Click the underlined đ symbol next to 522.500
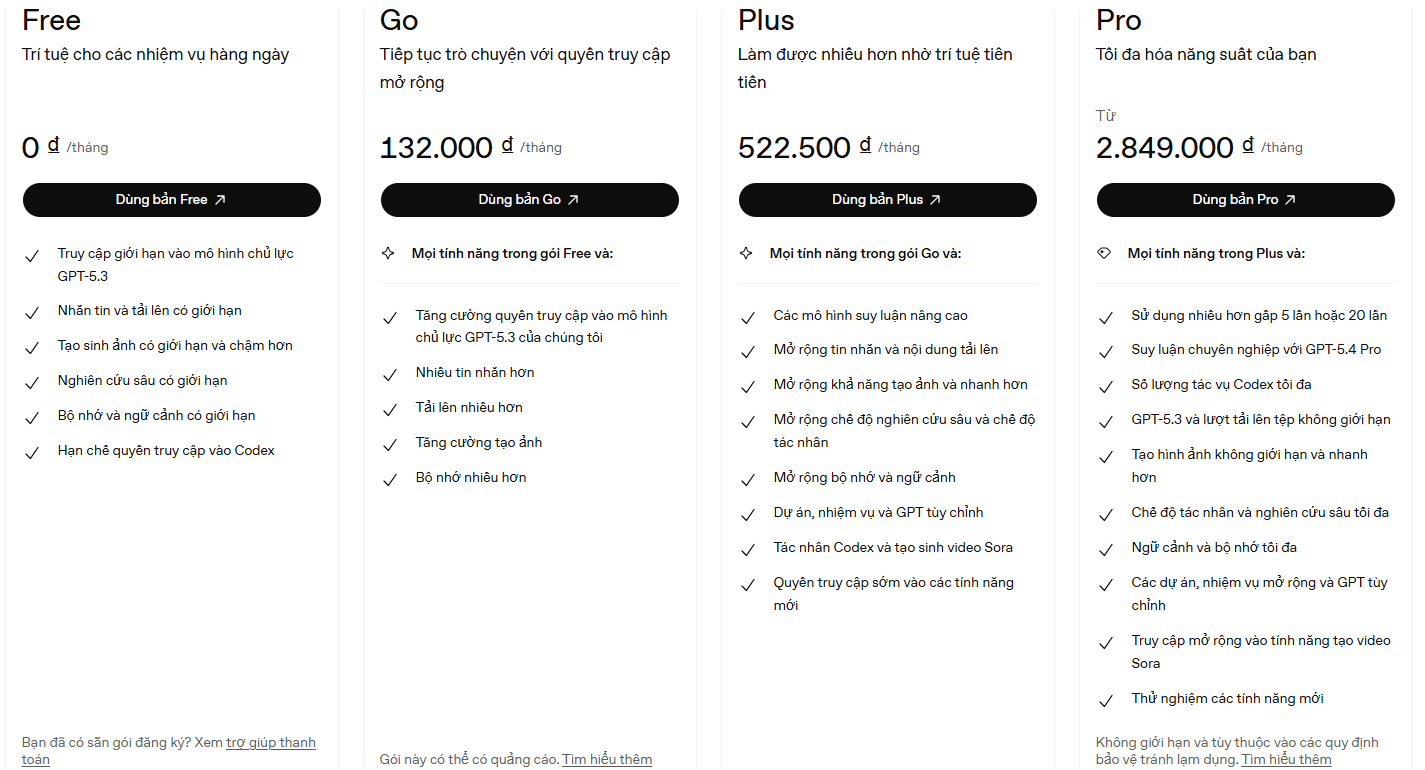The width and height of the screenshot is (1425, 770). click(866, 146)
